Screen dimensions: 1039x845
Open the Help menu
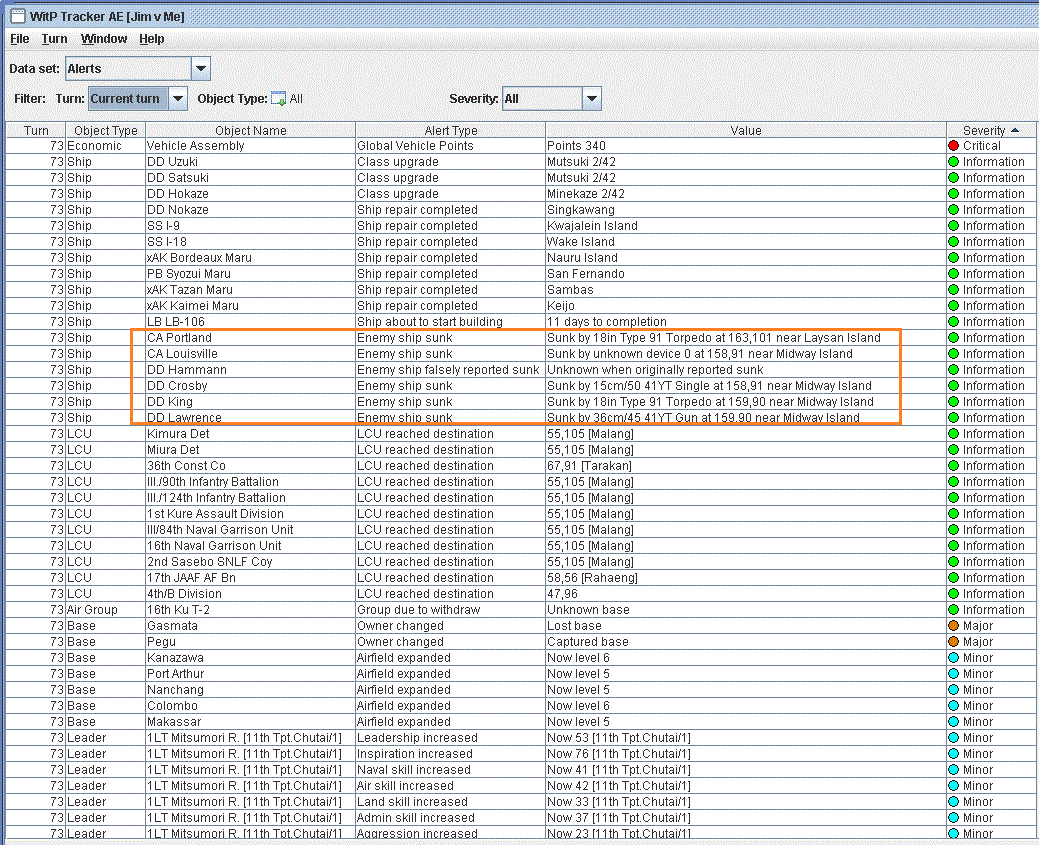(x=152, y=38)
